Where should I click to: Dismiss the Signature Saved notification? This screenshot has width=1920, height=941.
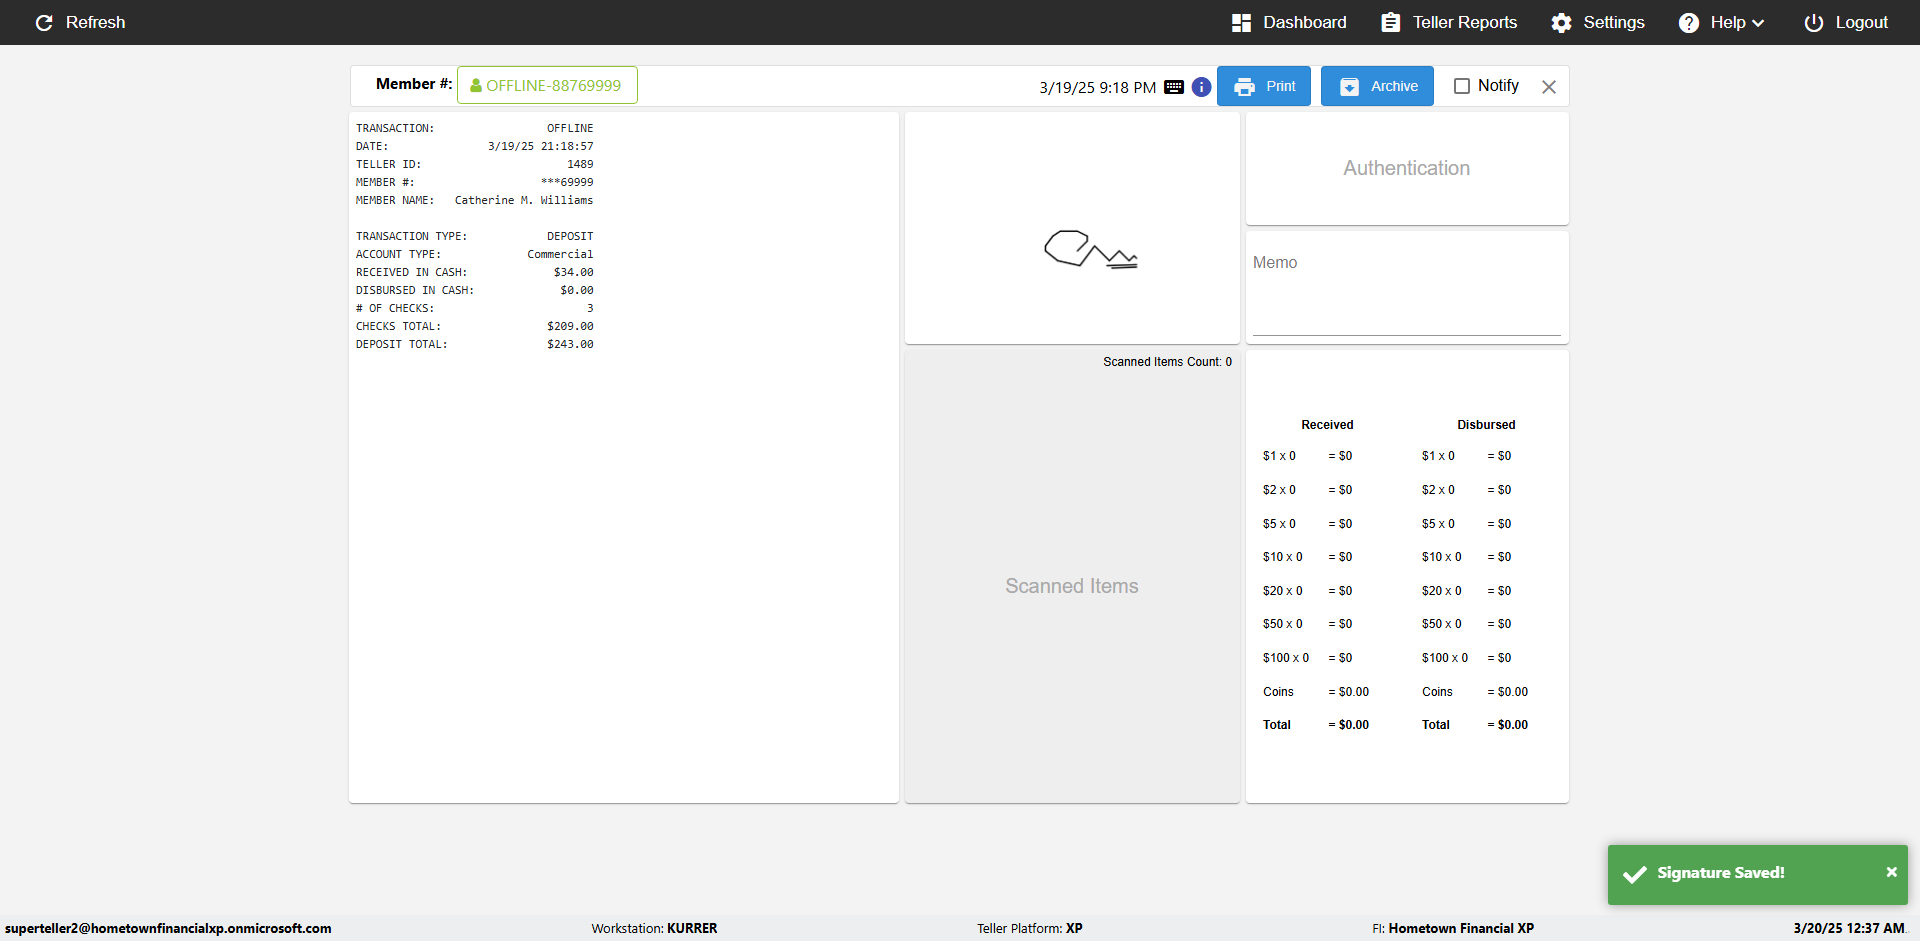pos(1891,872)
